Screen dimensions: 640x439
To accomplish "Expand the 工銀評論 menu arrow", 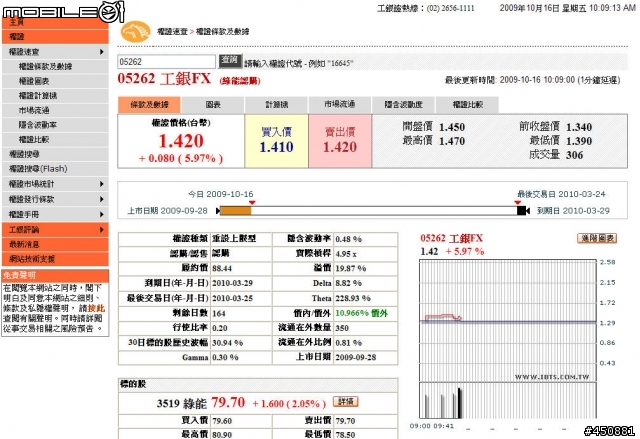I will tap(101, 230).
